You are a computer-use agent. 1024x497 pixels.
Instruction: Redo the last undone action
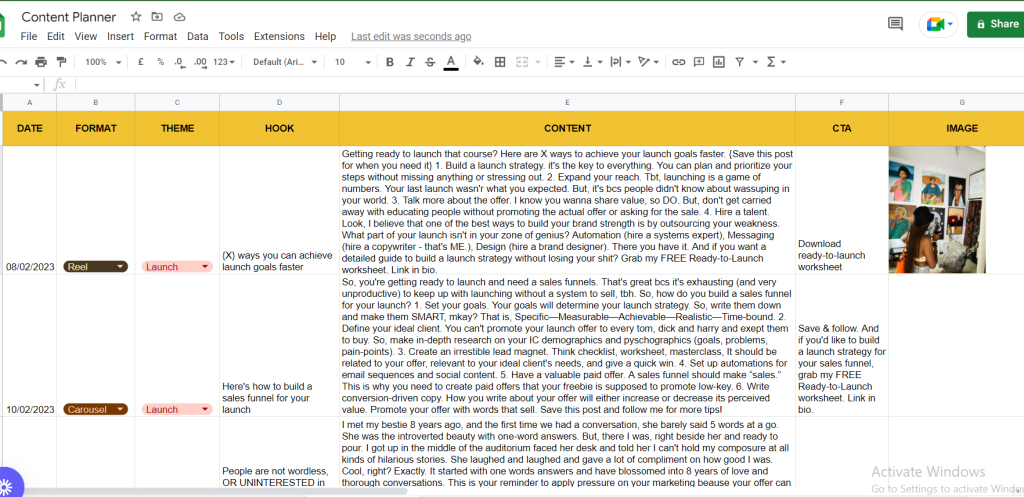[22, 62]
